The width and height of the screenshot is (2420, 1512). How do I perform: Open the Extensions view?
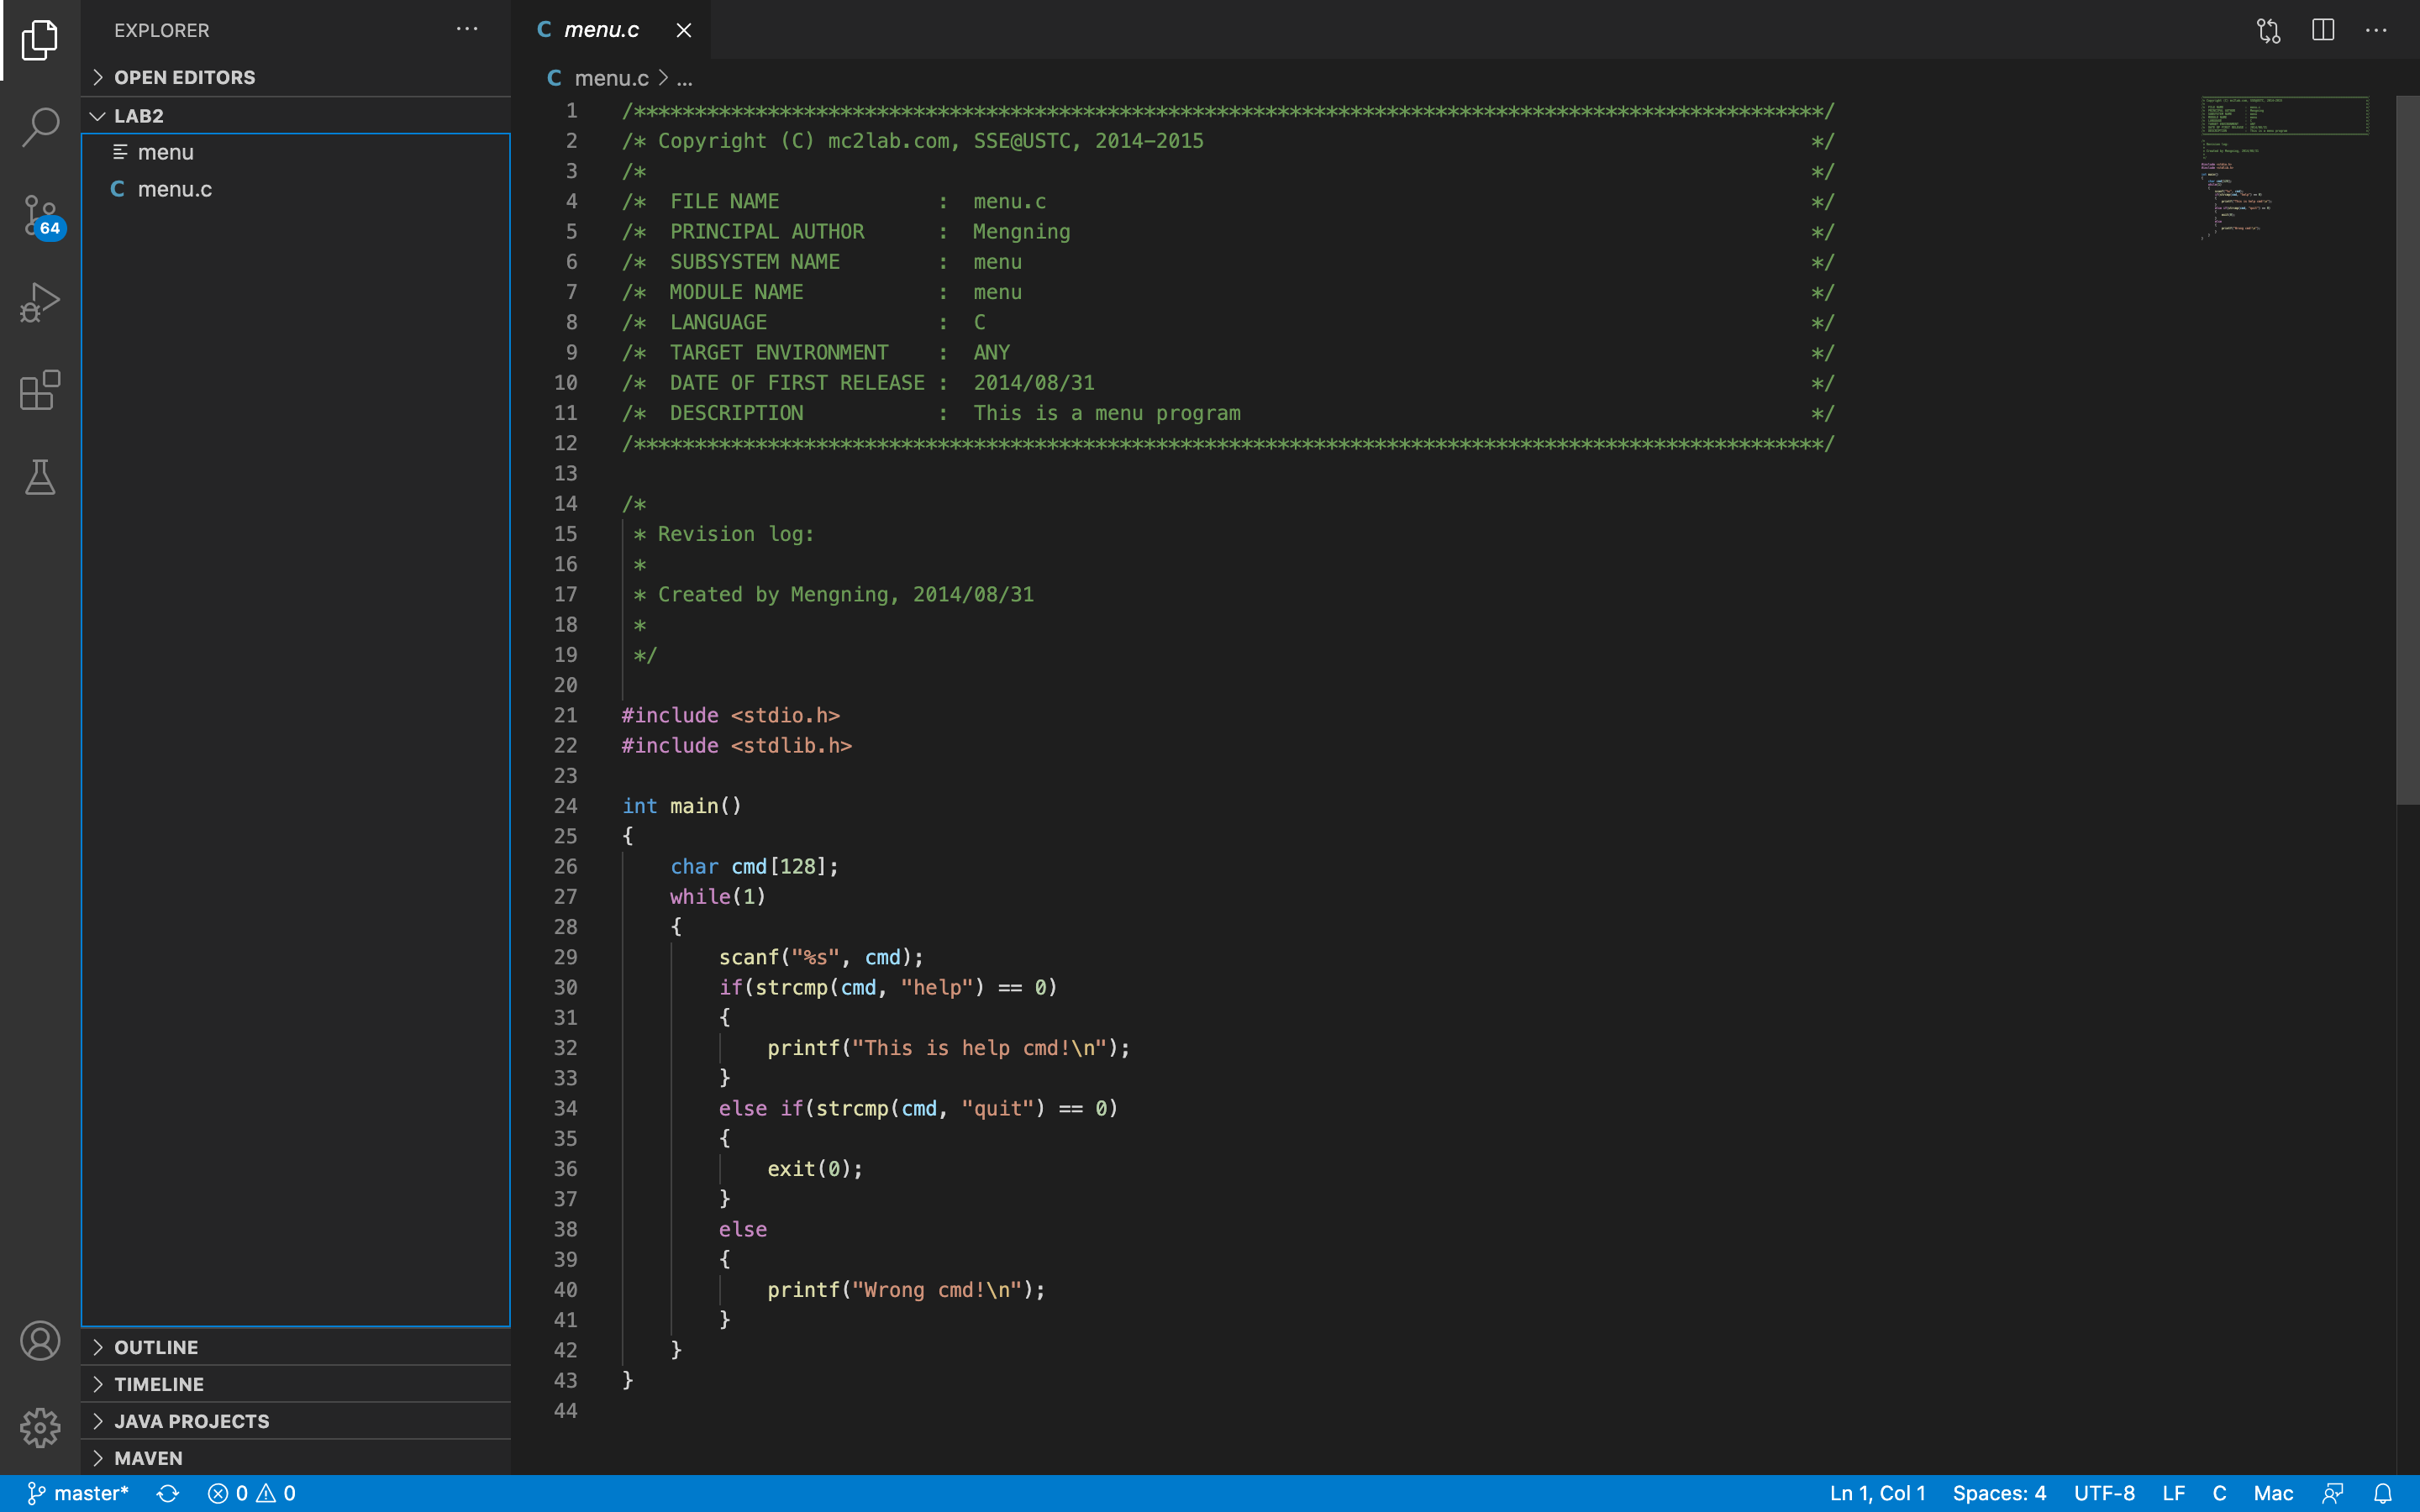click(x=40, y=390)
